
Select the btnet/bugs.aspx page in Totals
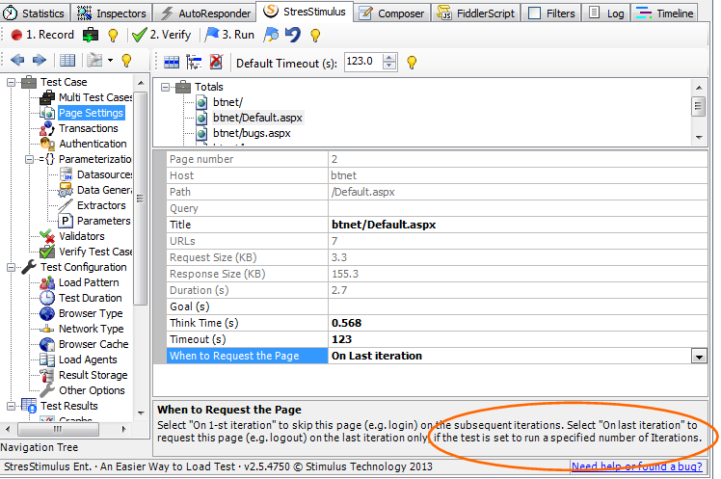tap(252, 134)
